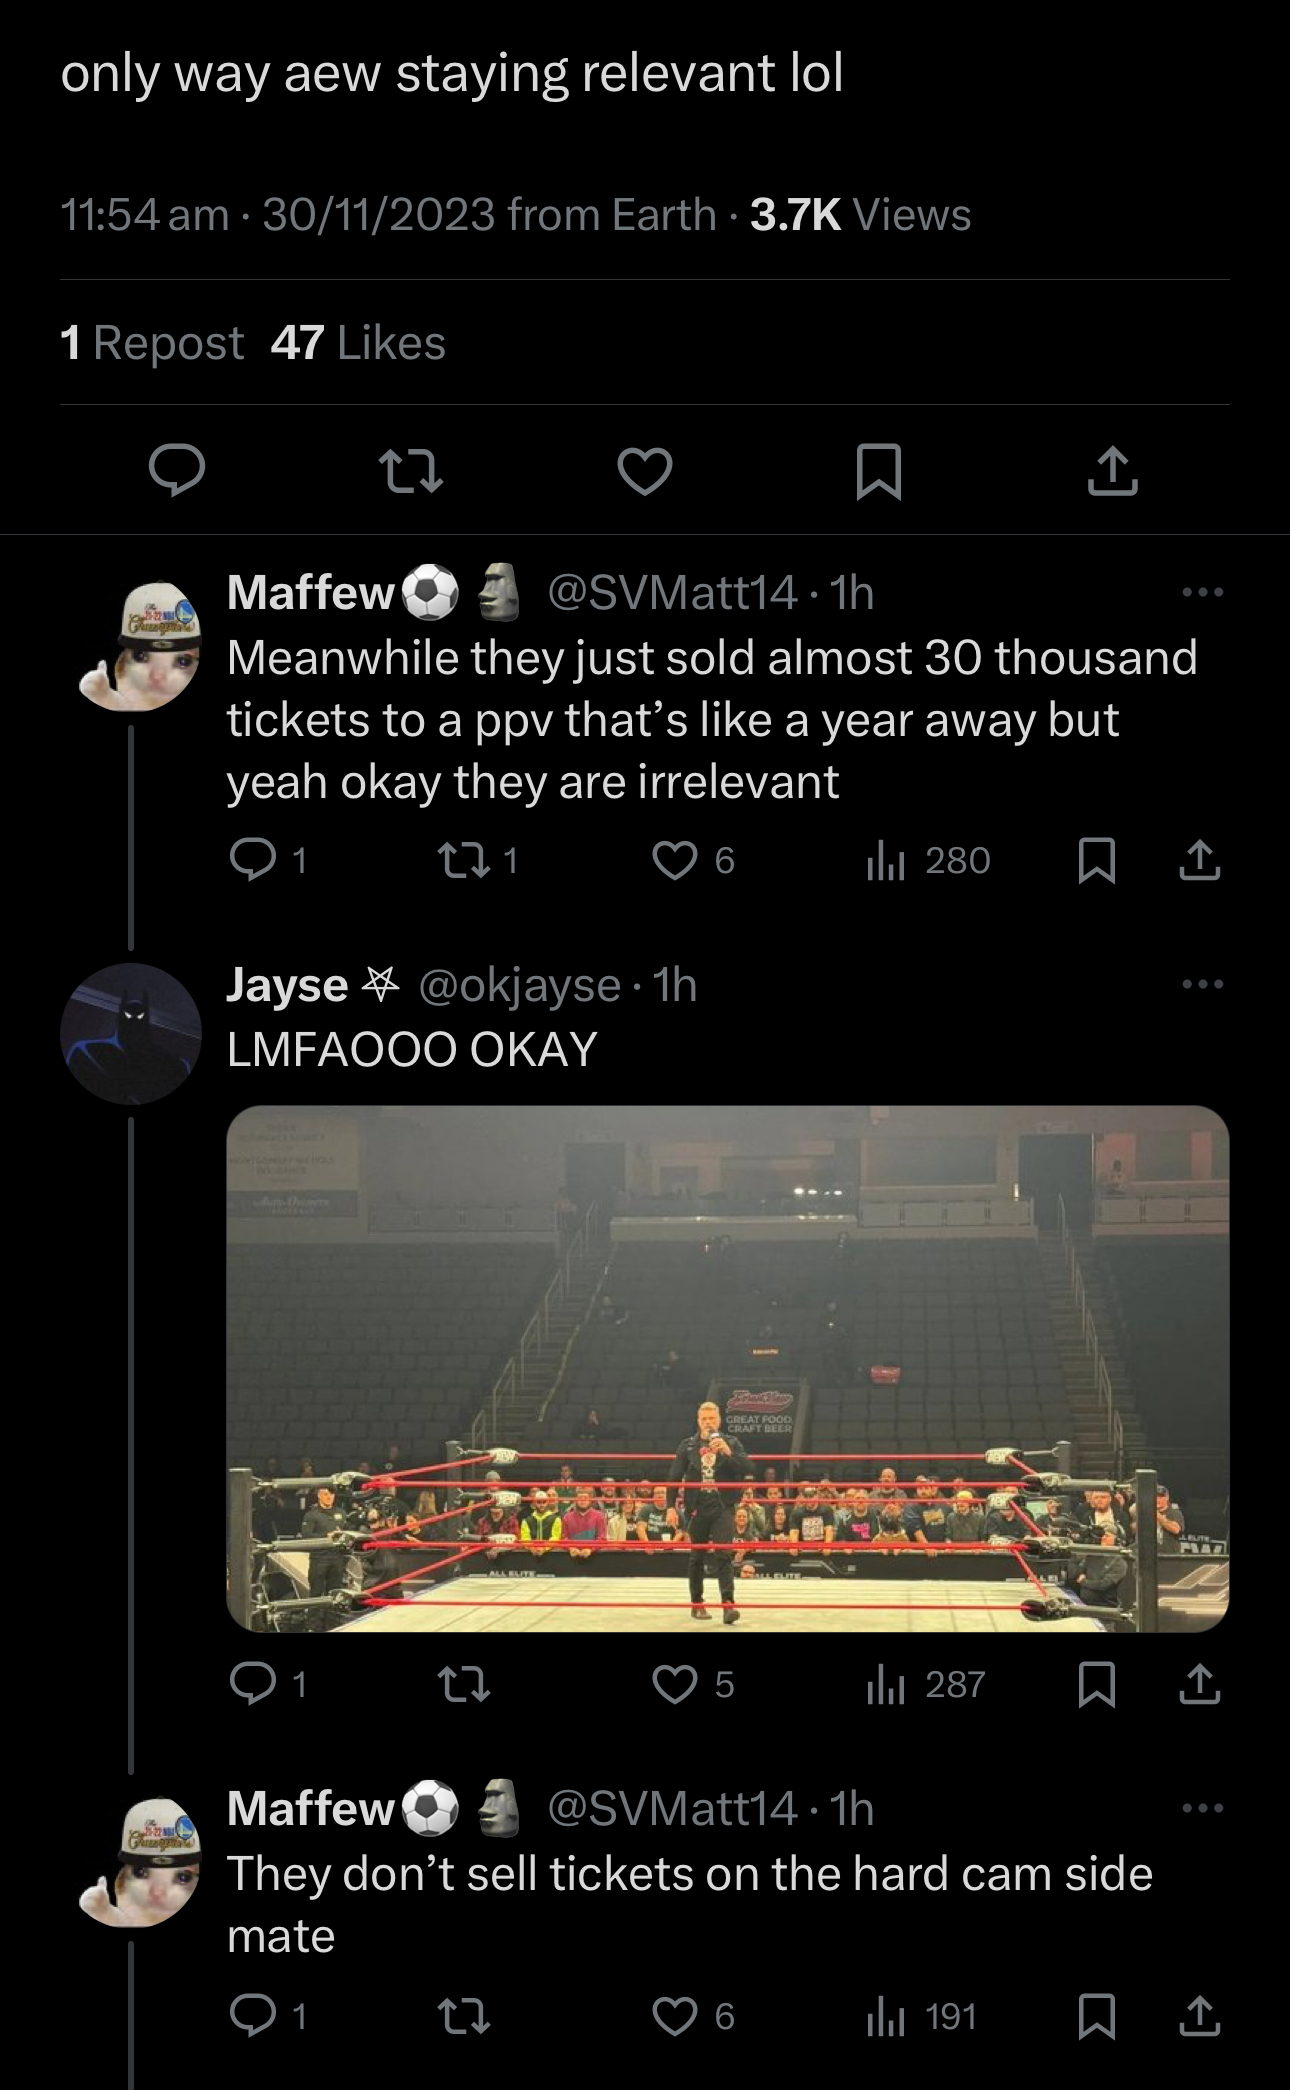The height and width of the screenshot is (2090, 1290).
Task: Open more options on Maffew's hard cam reply
Action: coord(1202,1808)
